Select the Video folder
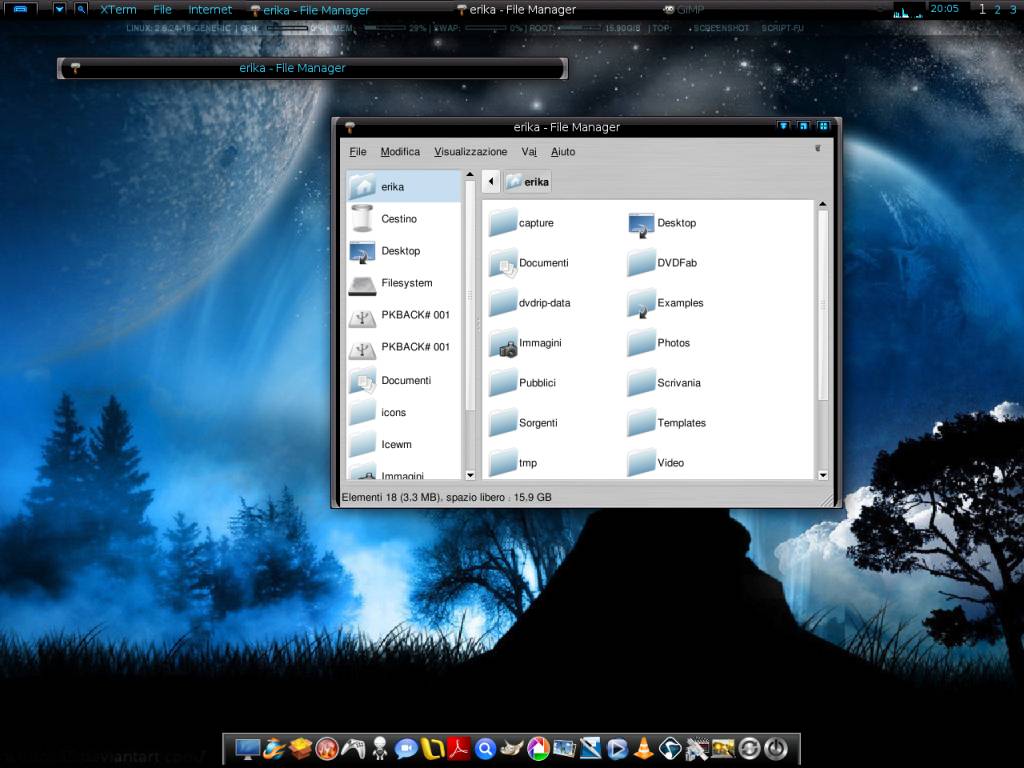The height and width of the screenshot is (768, 1024). coord(656,462)
